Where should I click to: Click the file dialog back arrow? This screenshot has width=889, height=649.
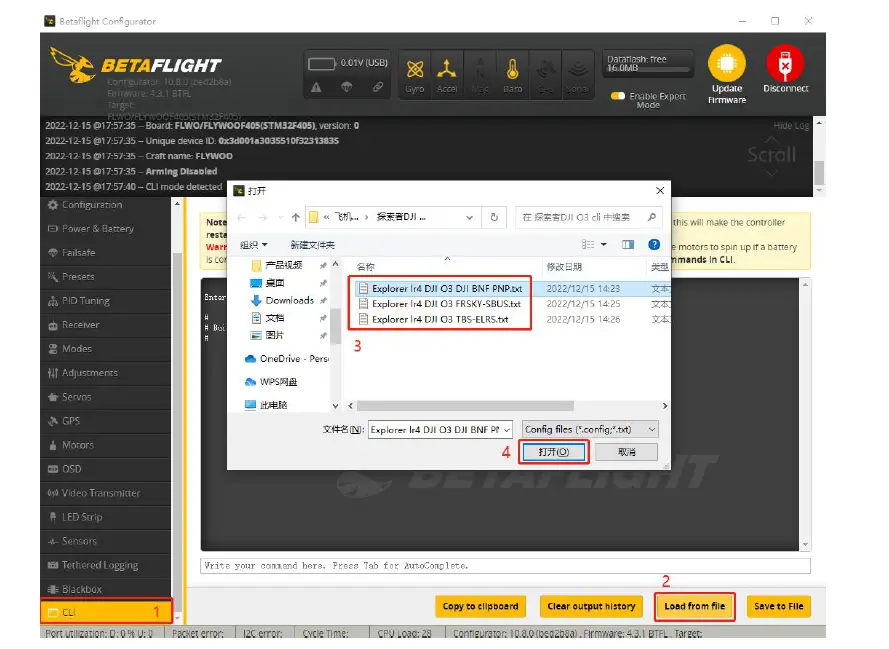[x=242, y=217]
